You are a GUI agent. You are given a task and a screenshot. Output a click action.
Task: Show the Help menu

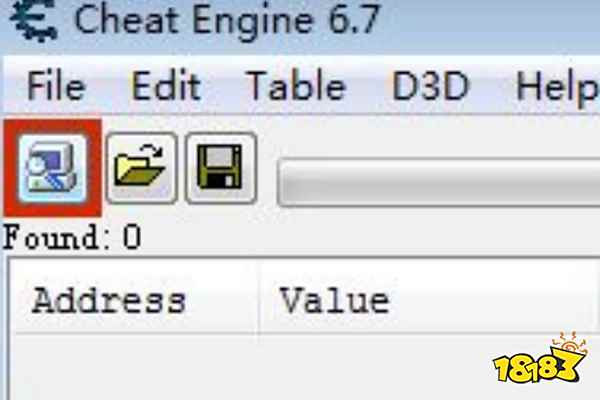click(557, 89)
